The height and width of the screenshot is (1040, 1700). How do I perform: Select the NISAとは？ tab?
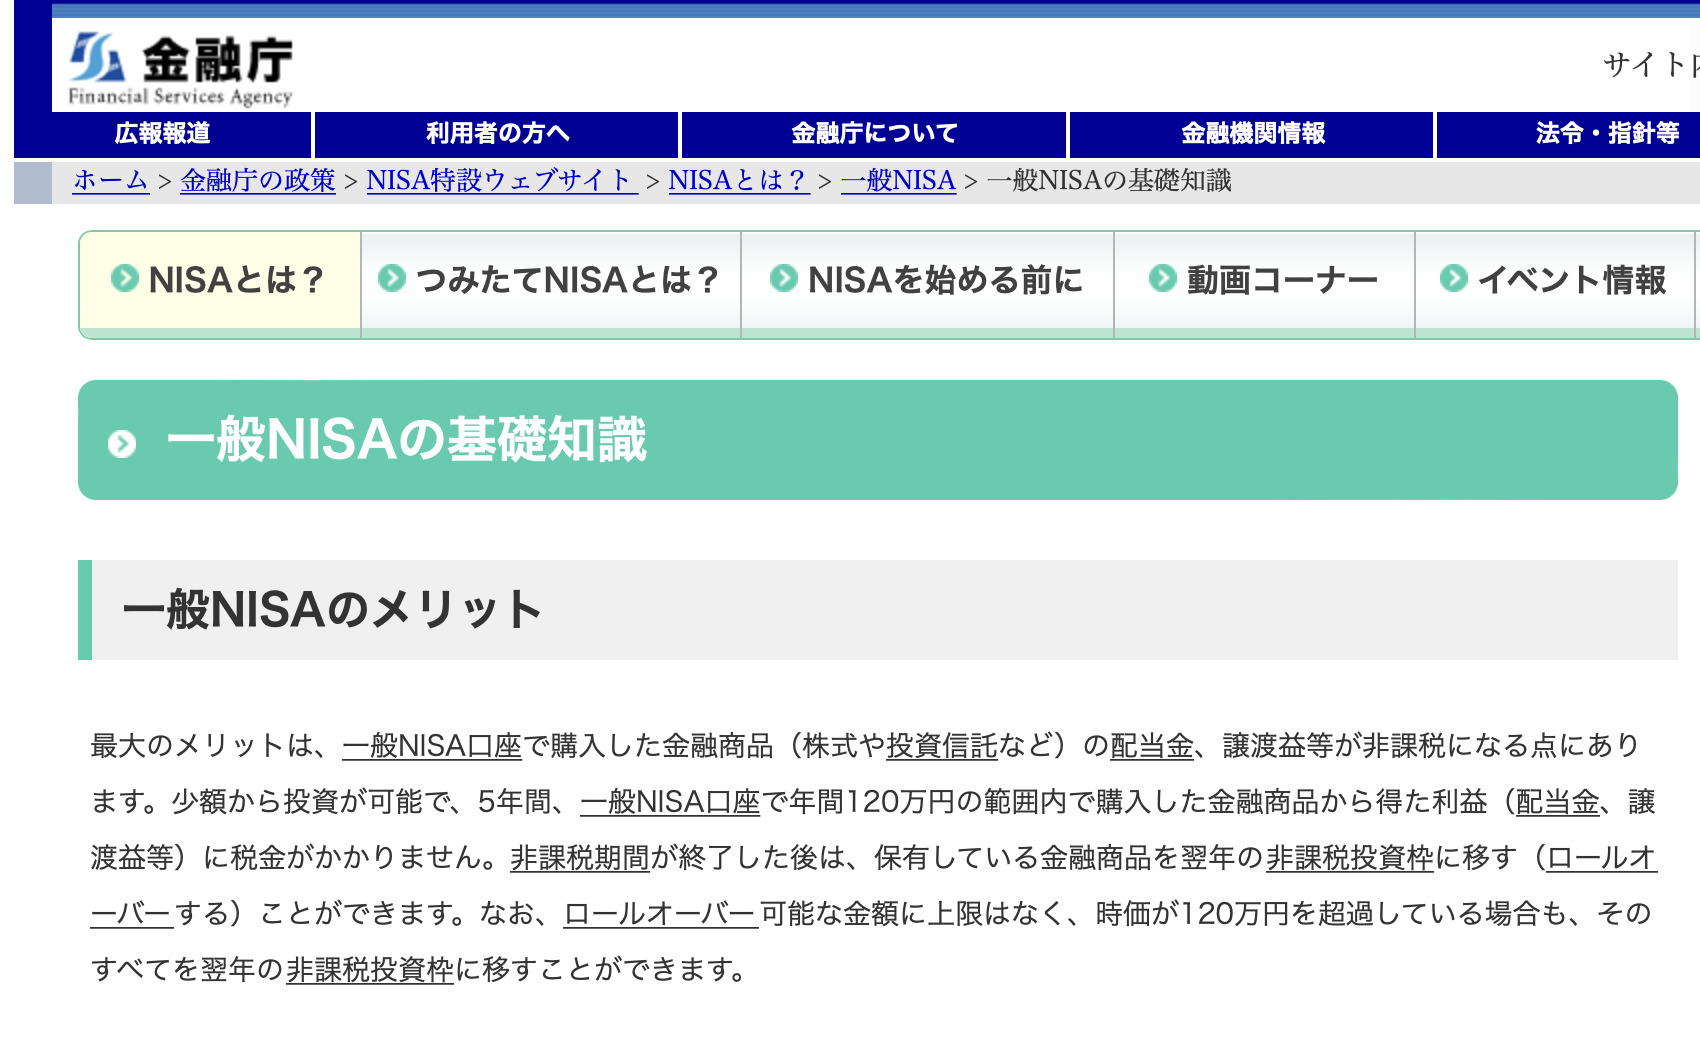point(220,284)
